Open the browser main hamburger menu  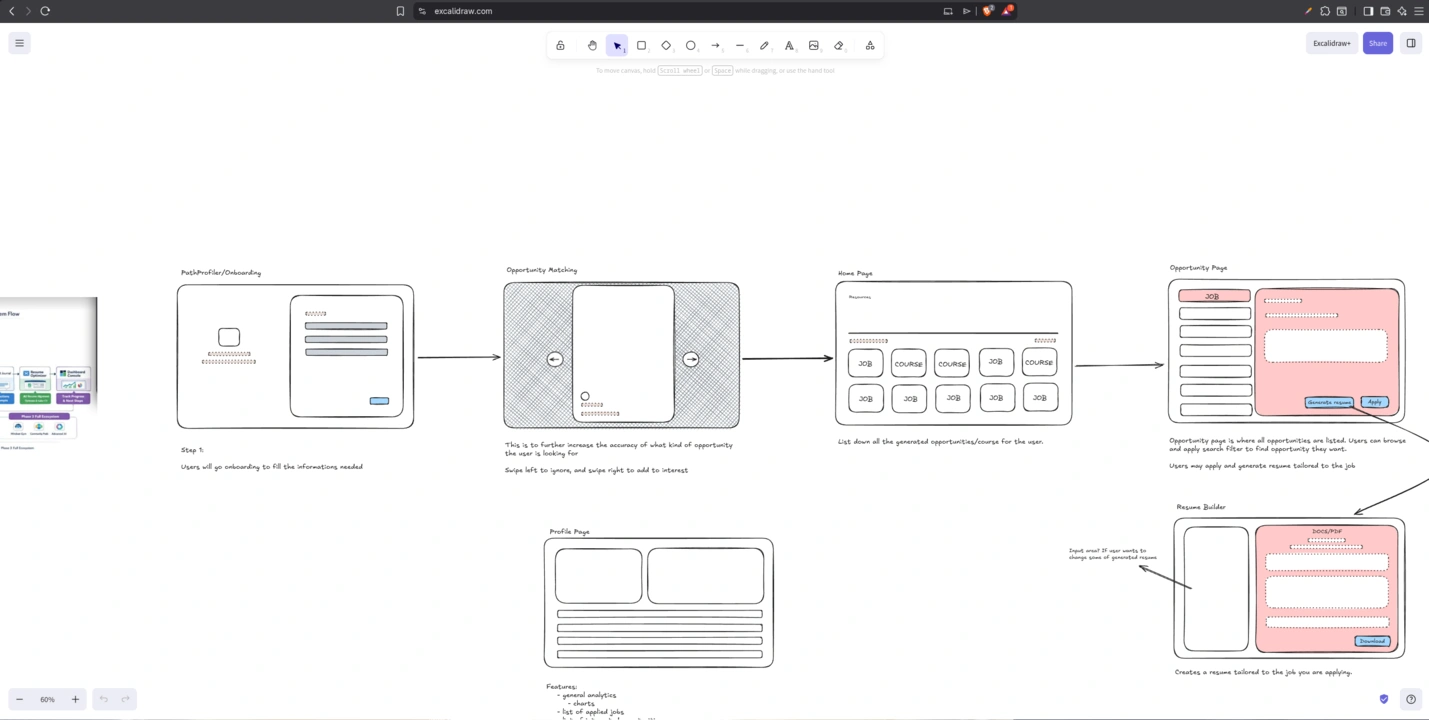point(1418,11)
